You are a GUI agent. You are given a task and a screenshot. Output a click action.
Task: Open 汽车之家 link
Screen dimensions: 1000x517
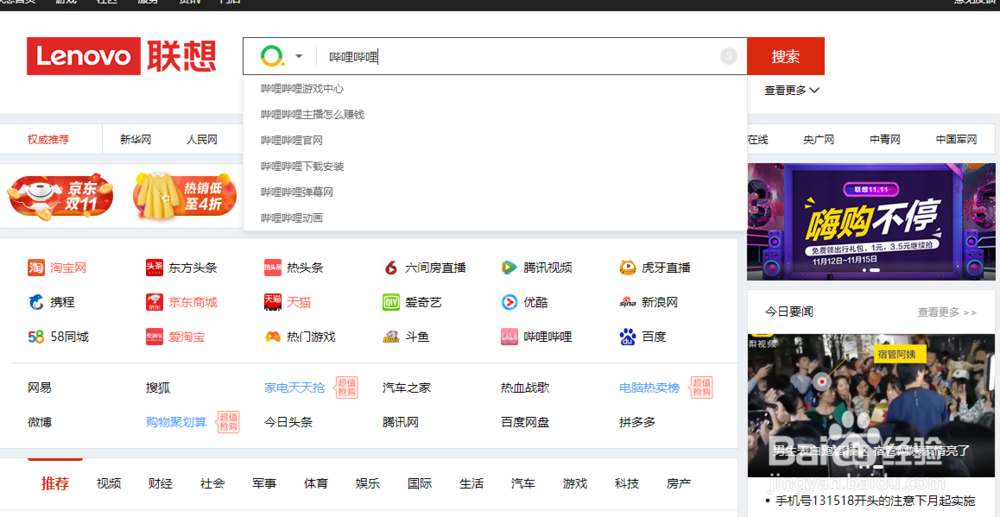407,388
